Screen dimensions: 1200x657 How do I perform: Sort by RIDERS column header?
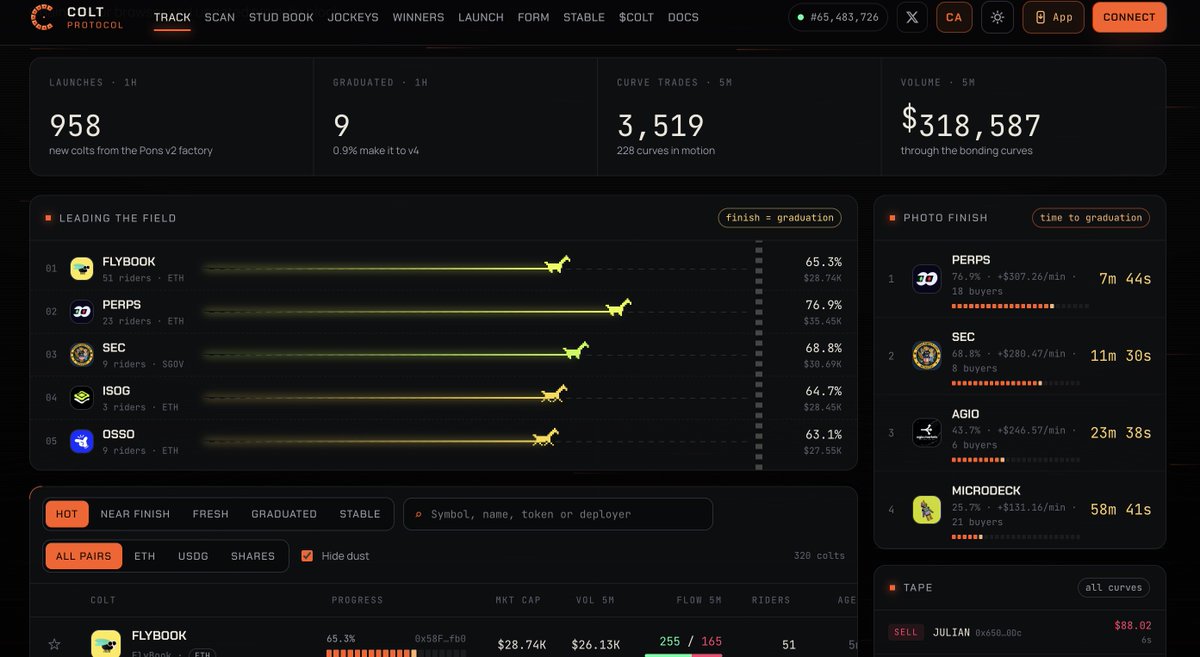point(771,600)
